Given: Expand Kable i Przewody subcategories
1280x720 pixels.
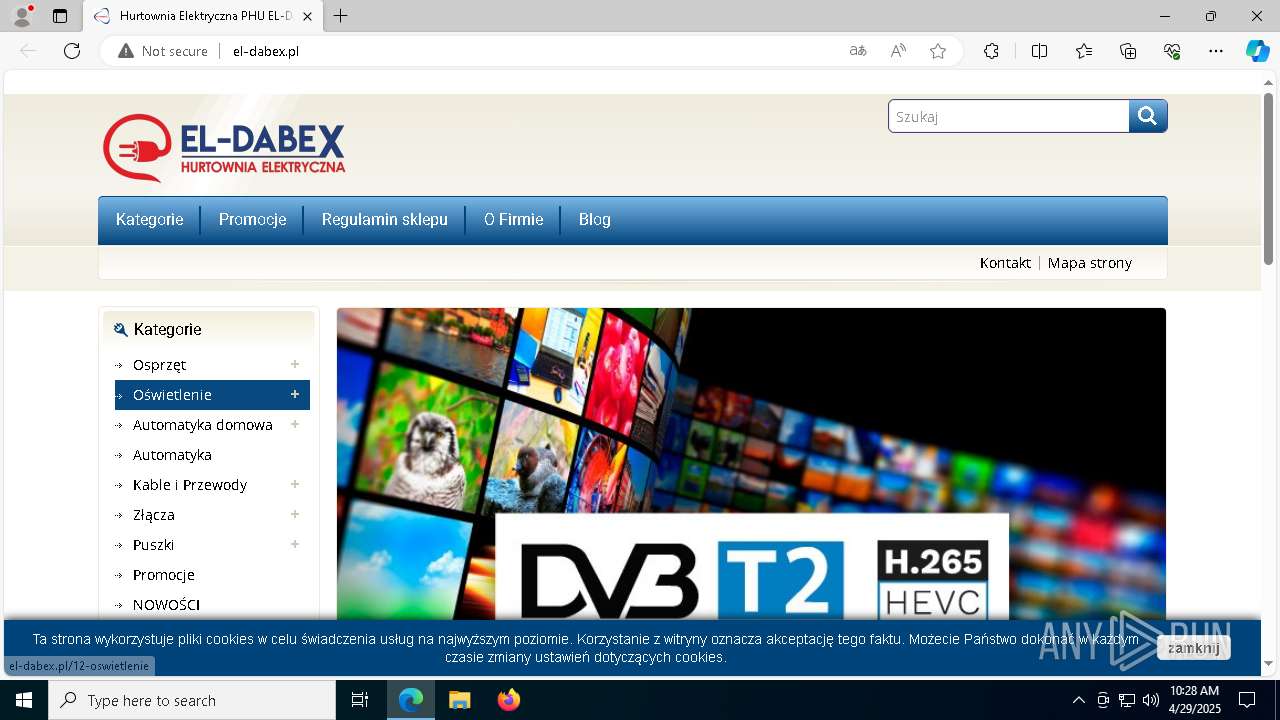Looking at the screenshot, I should pyautogui.click(x=295, y=484).
